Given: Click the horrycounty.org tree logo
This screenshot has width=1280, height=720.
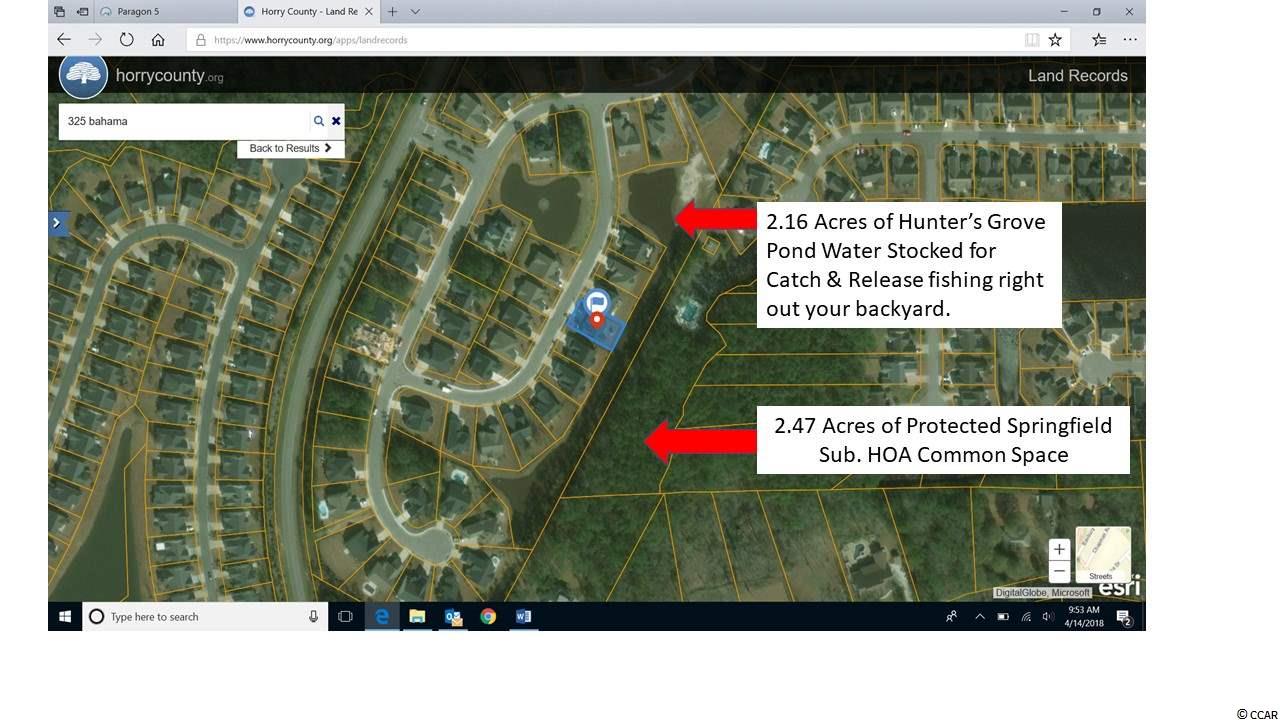Looking at the screenshot, I should 83,75.
